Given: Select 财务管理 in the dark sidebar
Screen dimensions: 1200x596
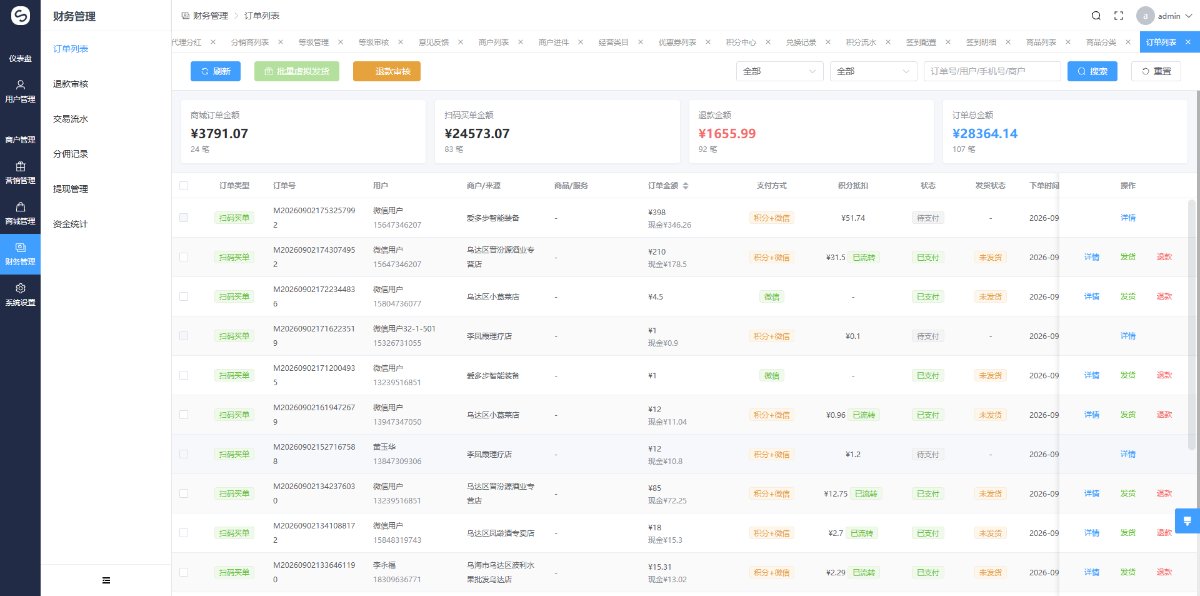Looking at the screenshot, I should (20, 254).
